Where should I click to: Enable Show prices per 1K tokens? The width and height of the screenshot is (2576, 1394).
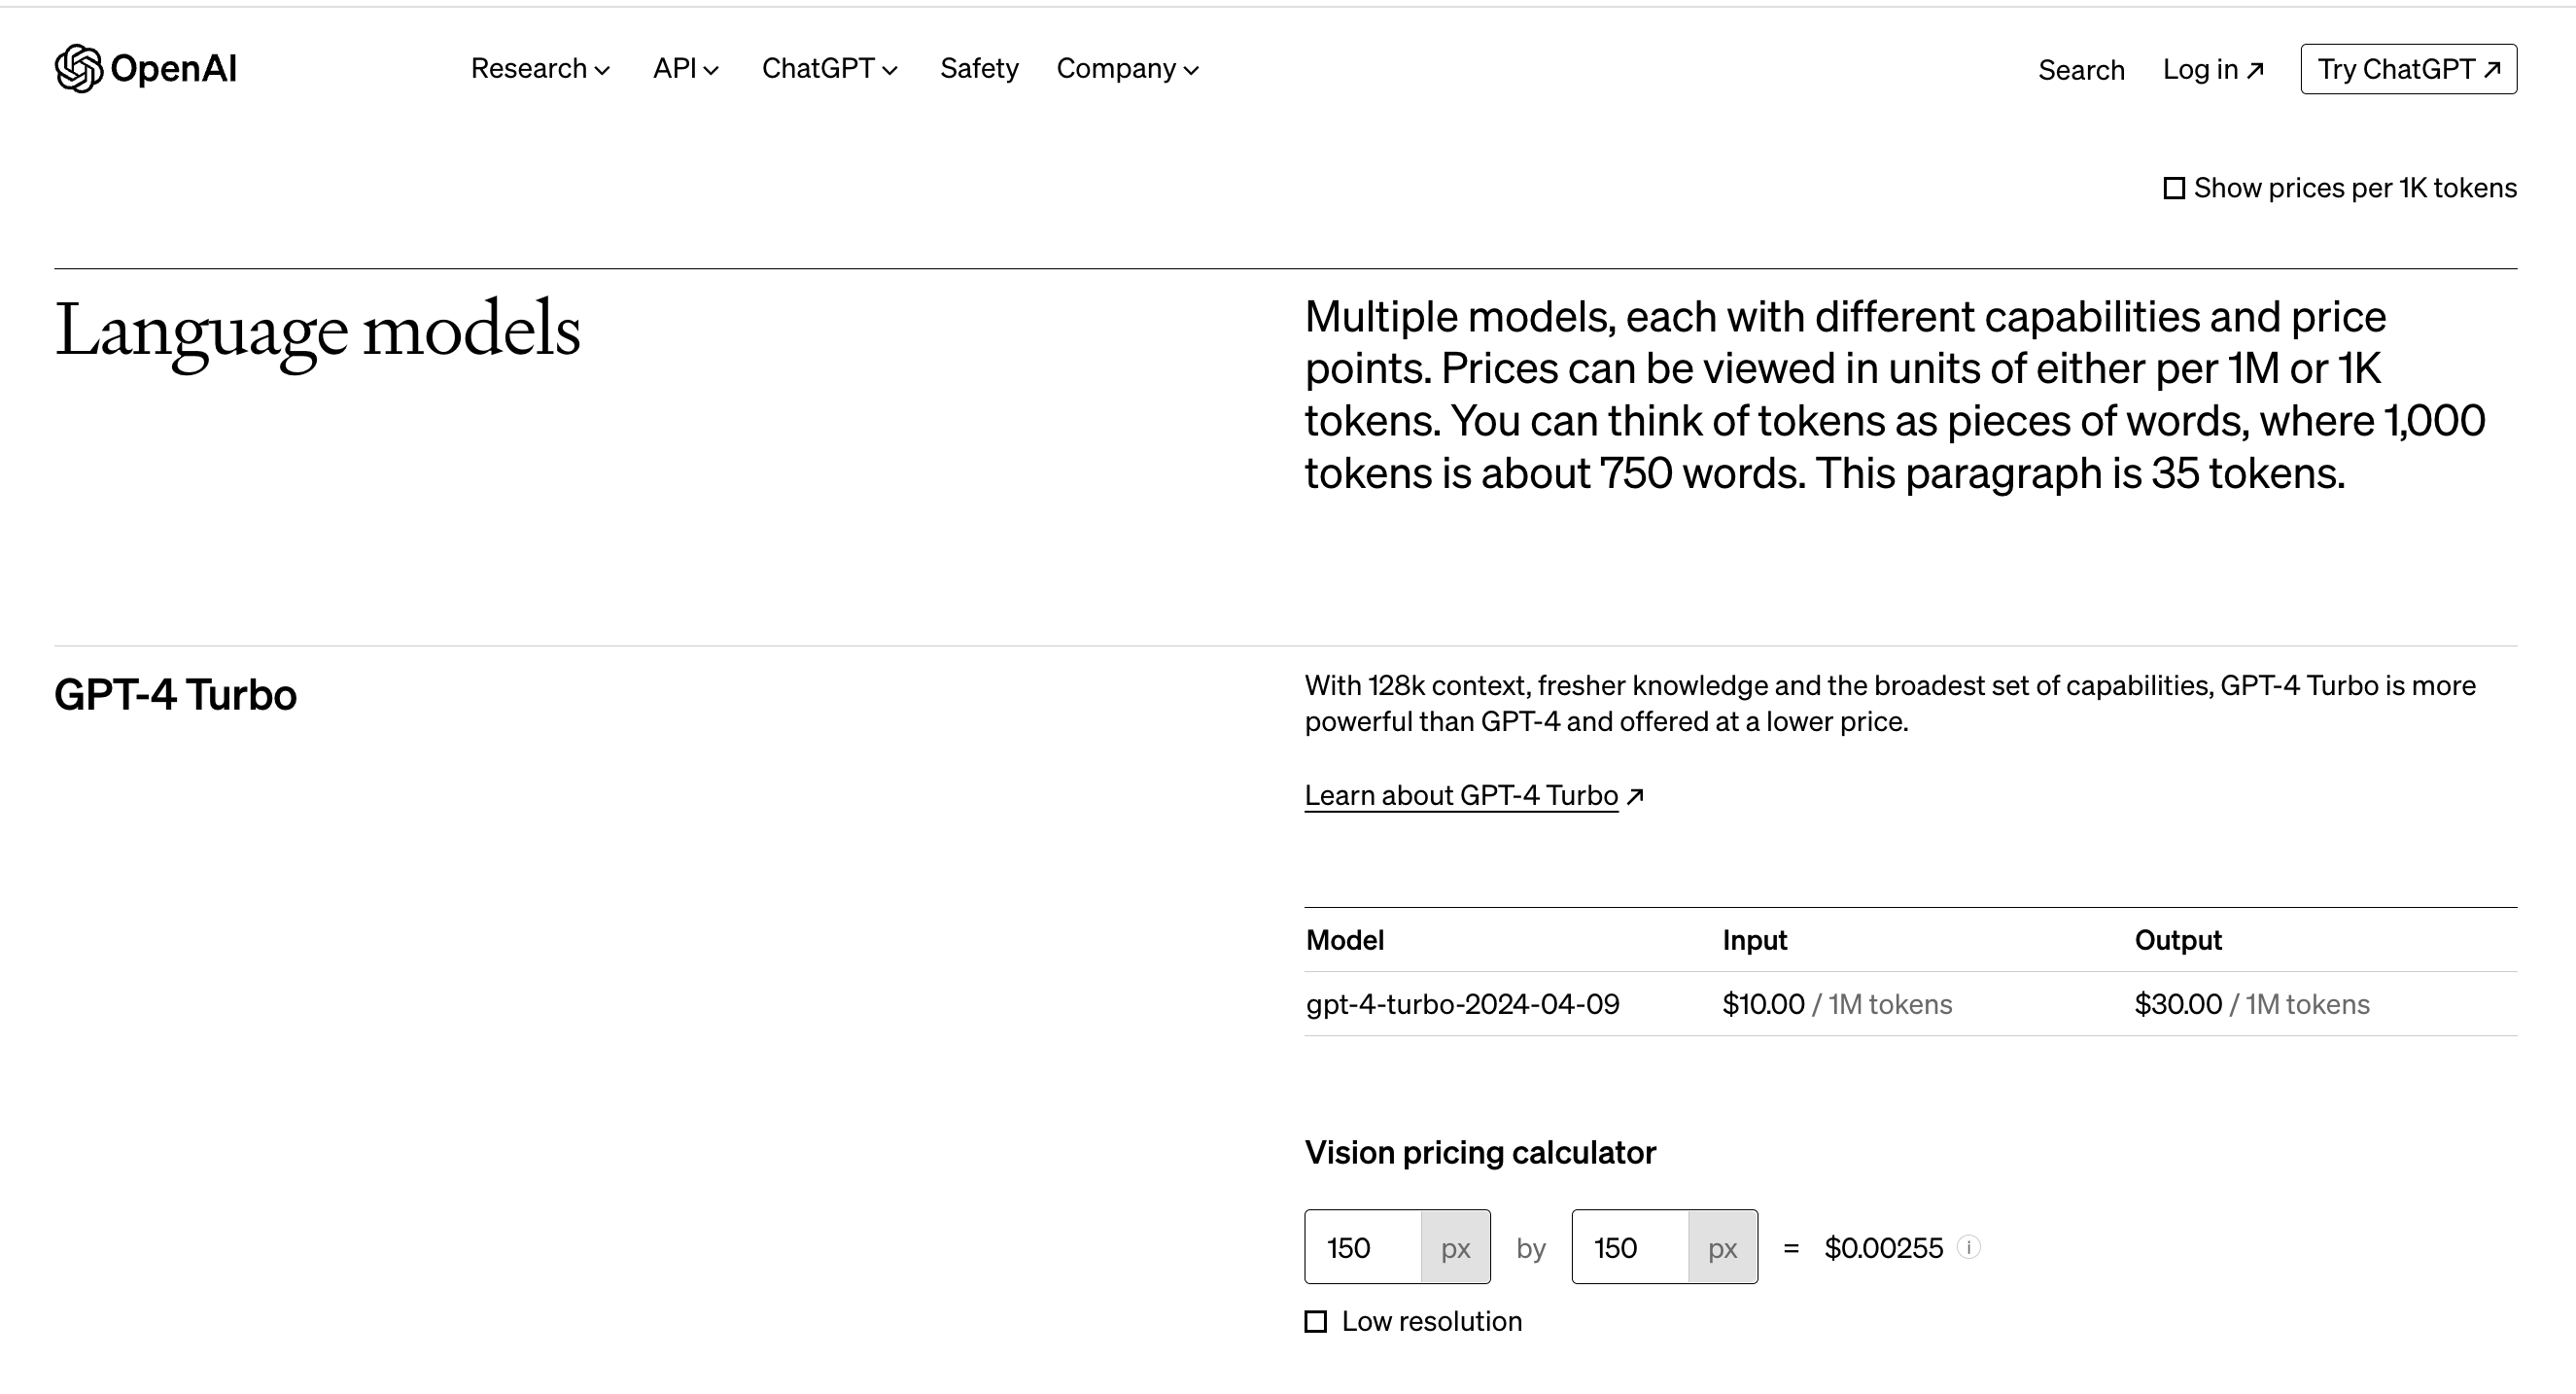2174,188
